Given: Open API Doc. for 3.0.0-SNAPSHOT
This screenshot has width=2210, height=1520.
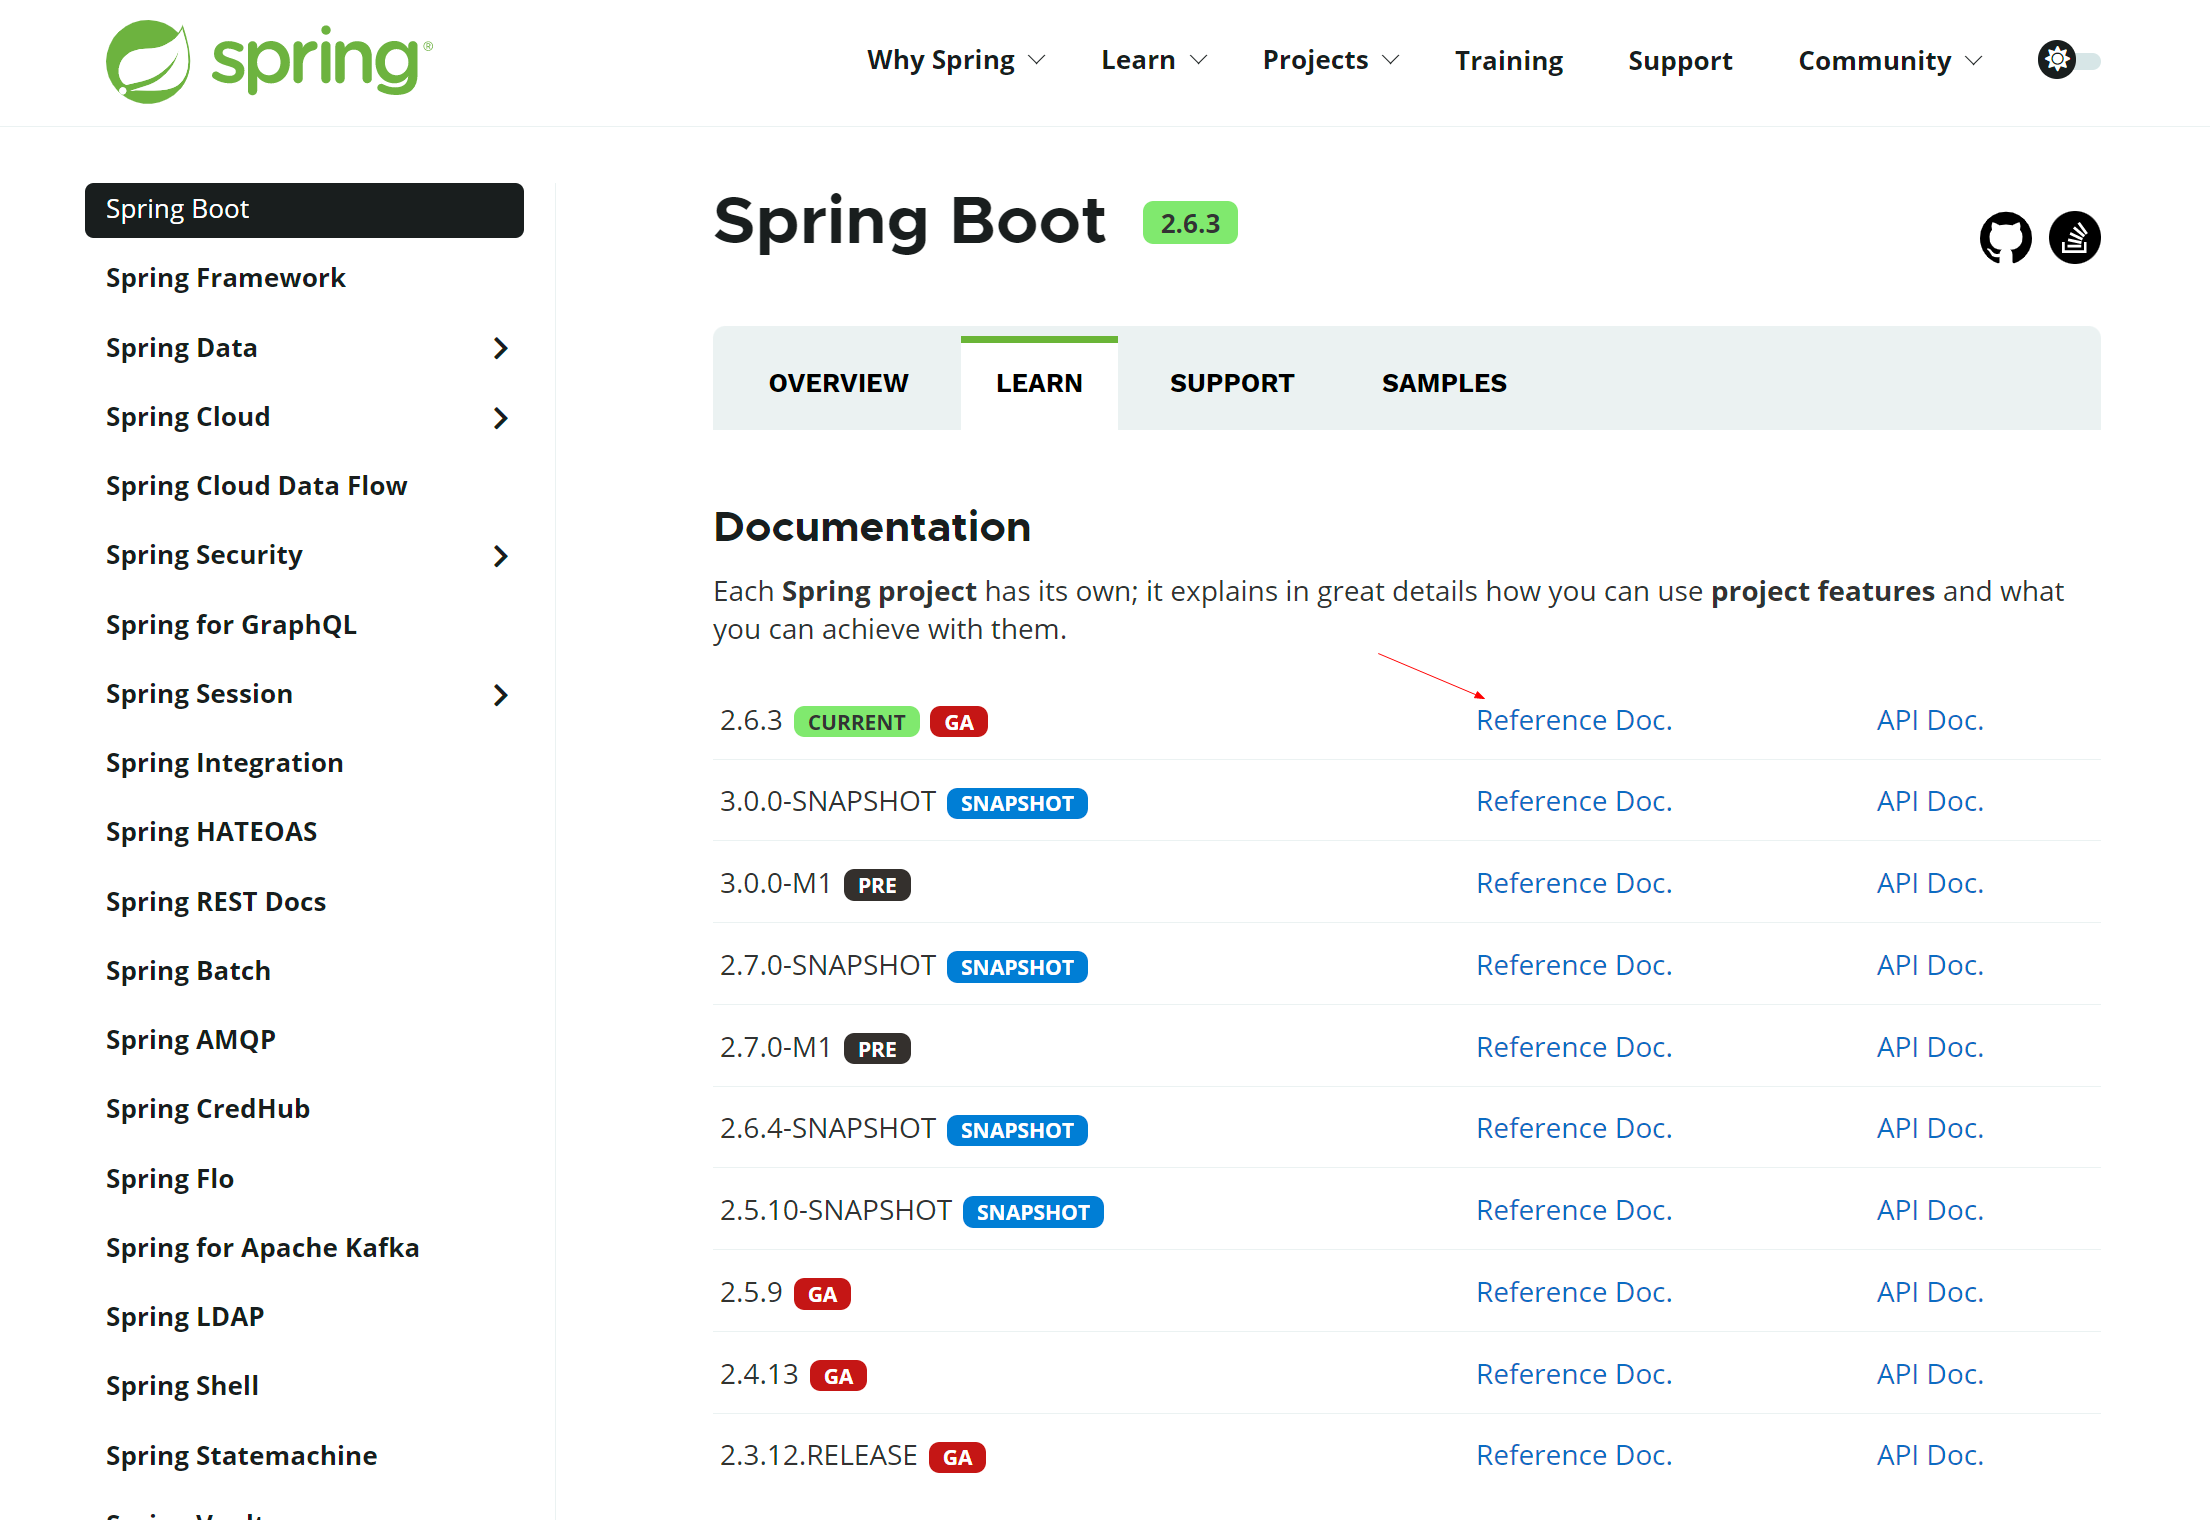Looking at the screenshot, I should pyautogui.click(x=1929, y=802).
